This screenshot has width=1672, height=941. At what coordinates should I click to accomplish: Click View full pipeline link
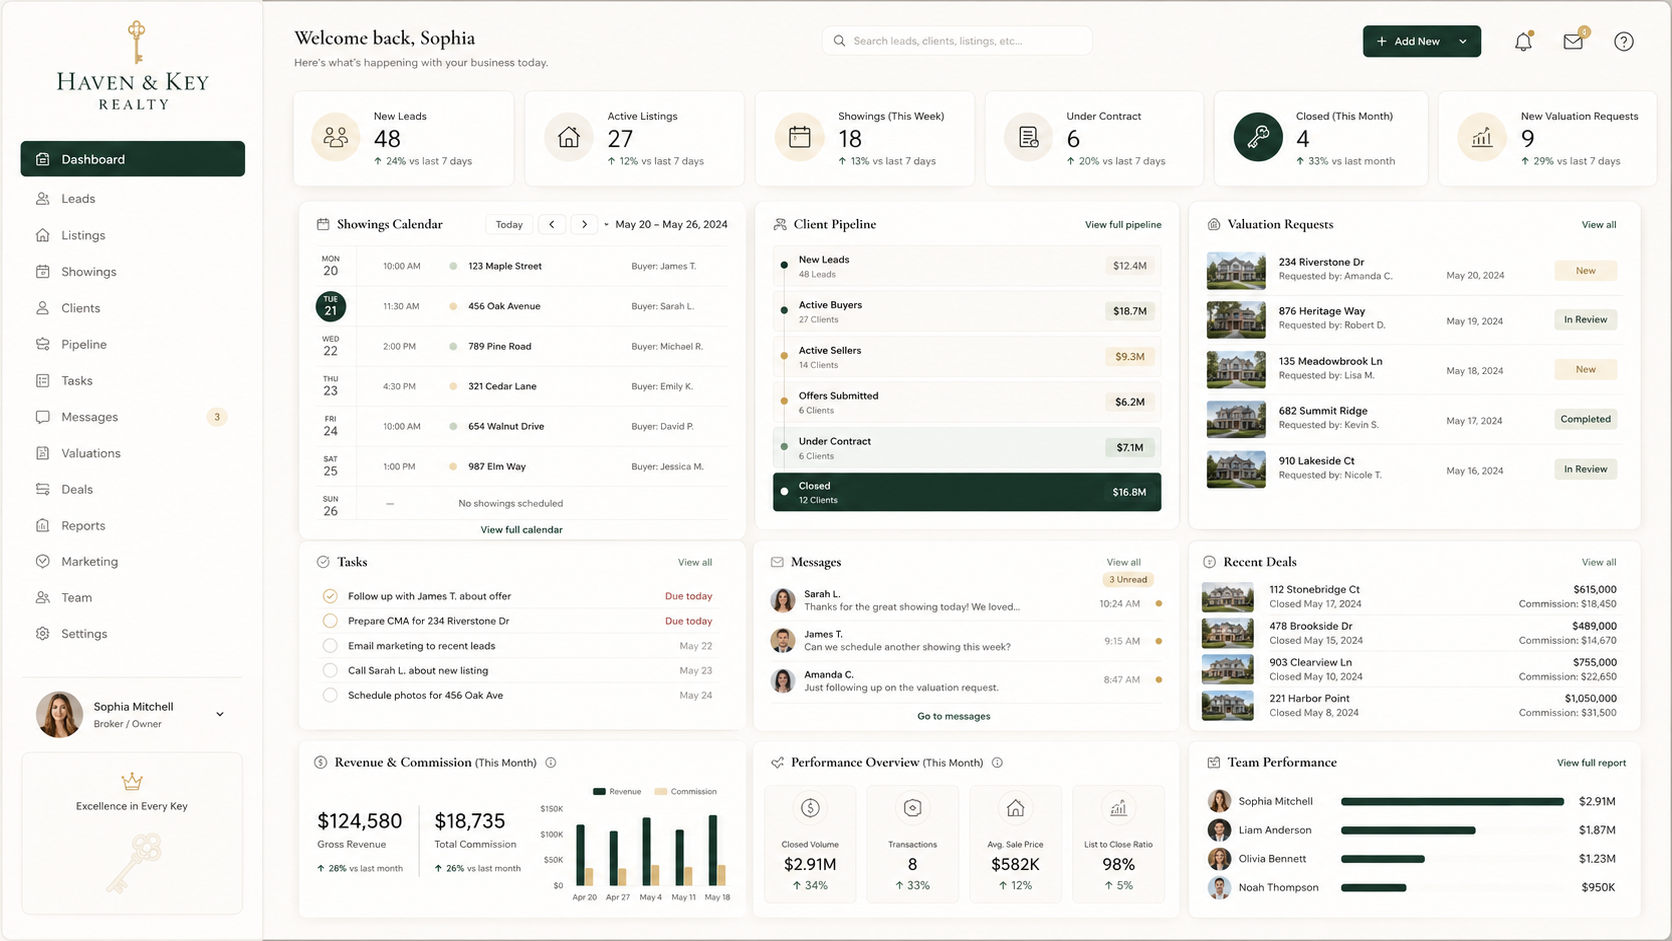point(1123,225)
